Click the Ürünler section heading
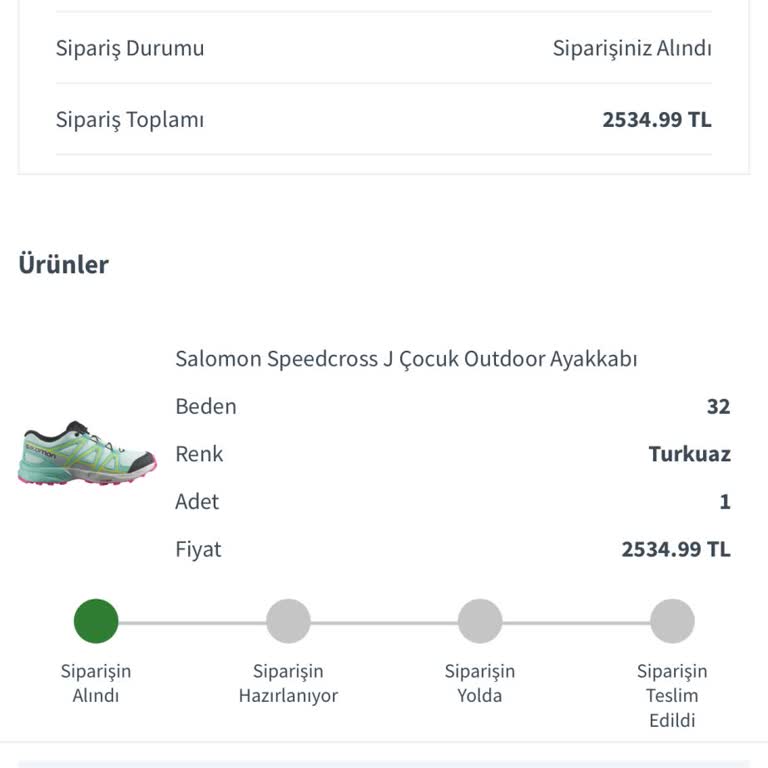 point(63,265)
